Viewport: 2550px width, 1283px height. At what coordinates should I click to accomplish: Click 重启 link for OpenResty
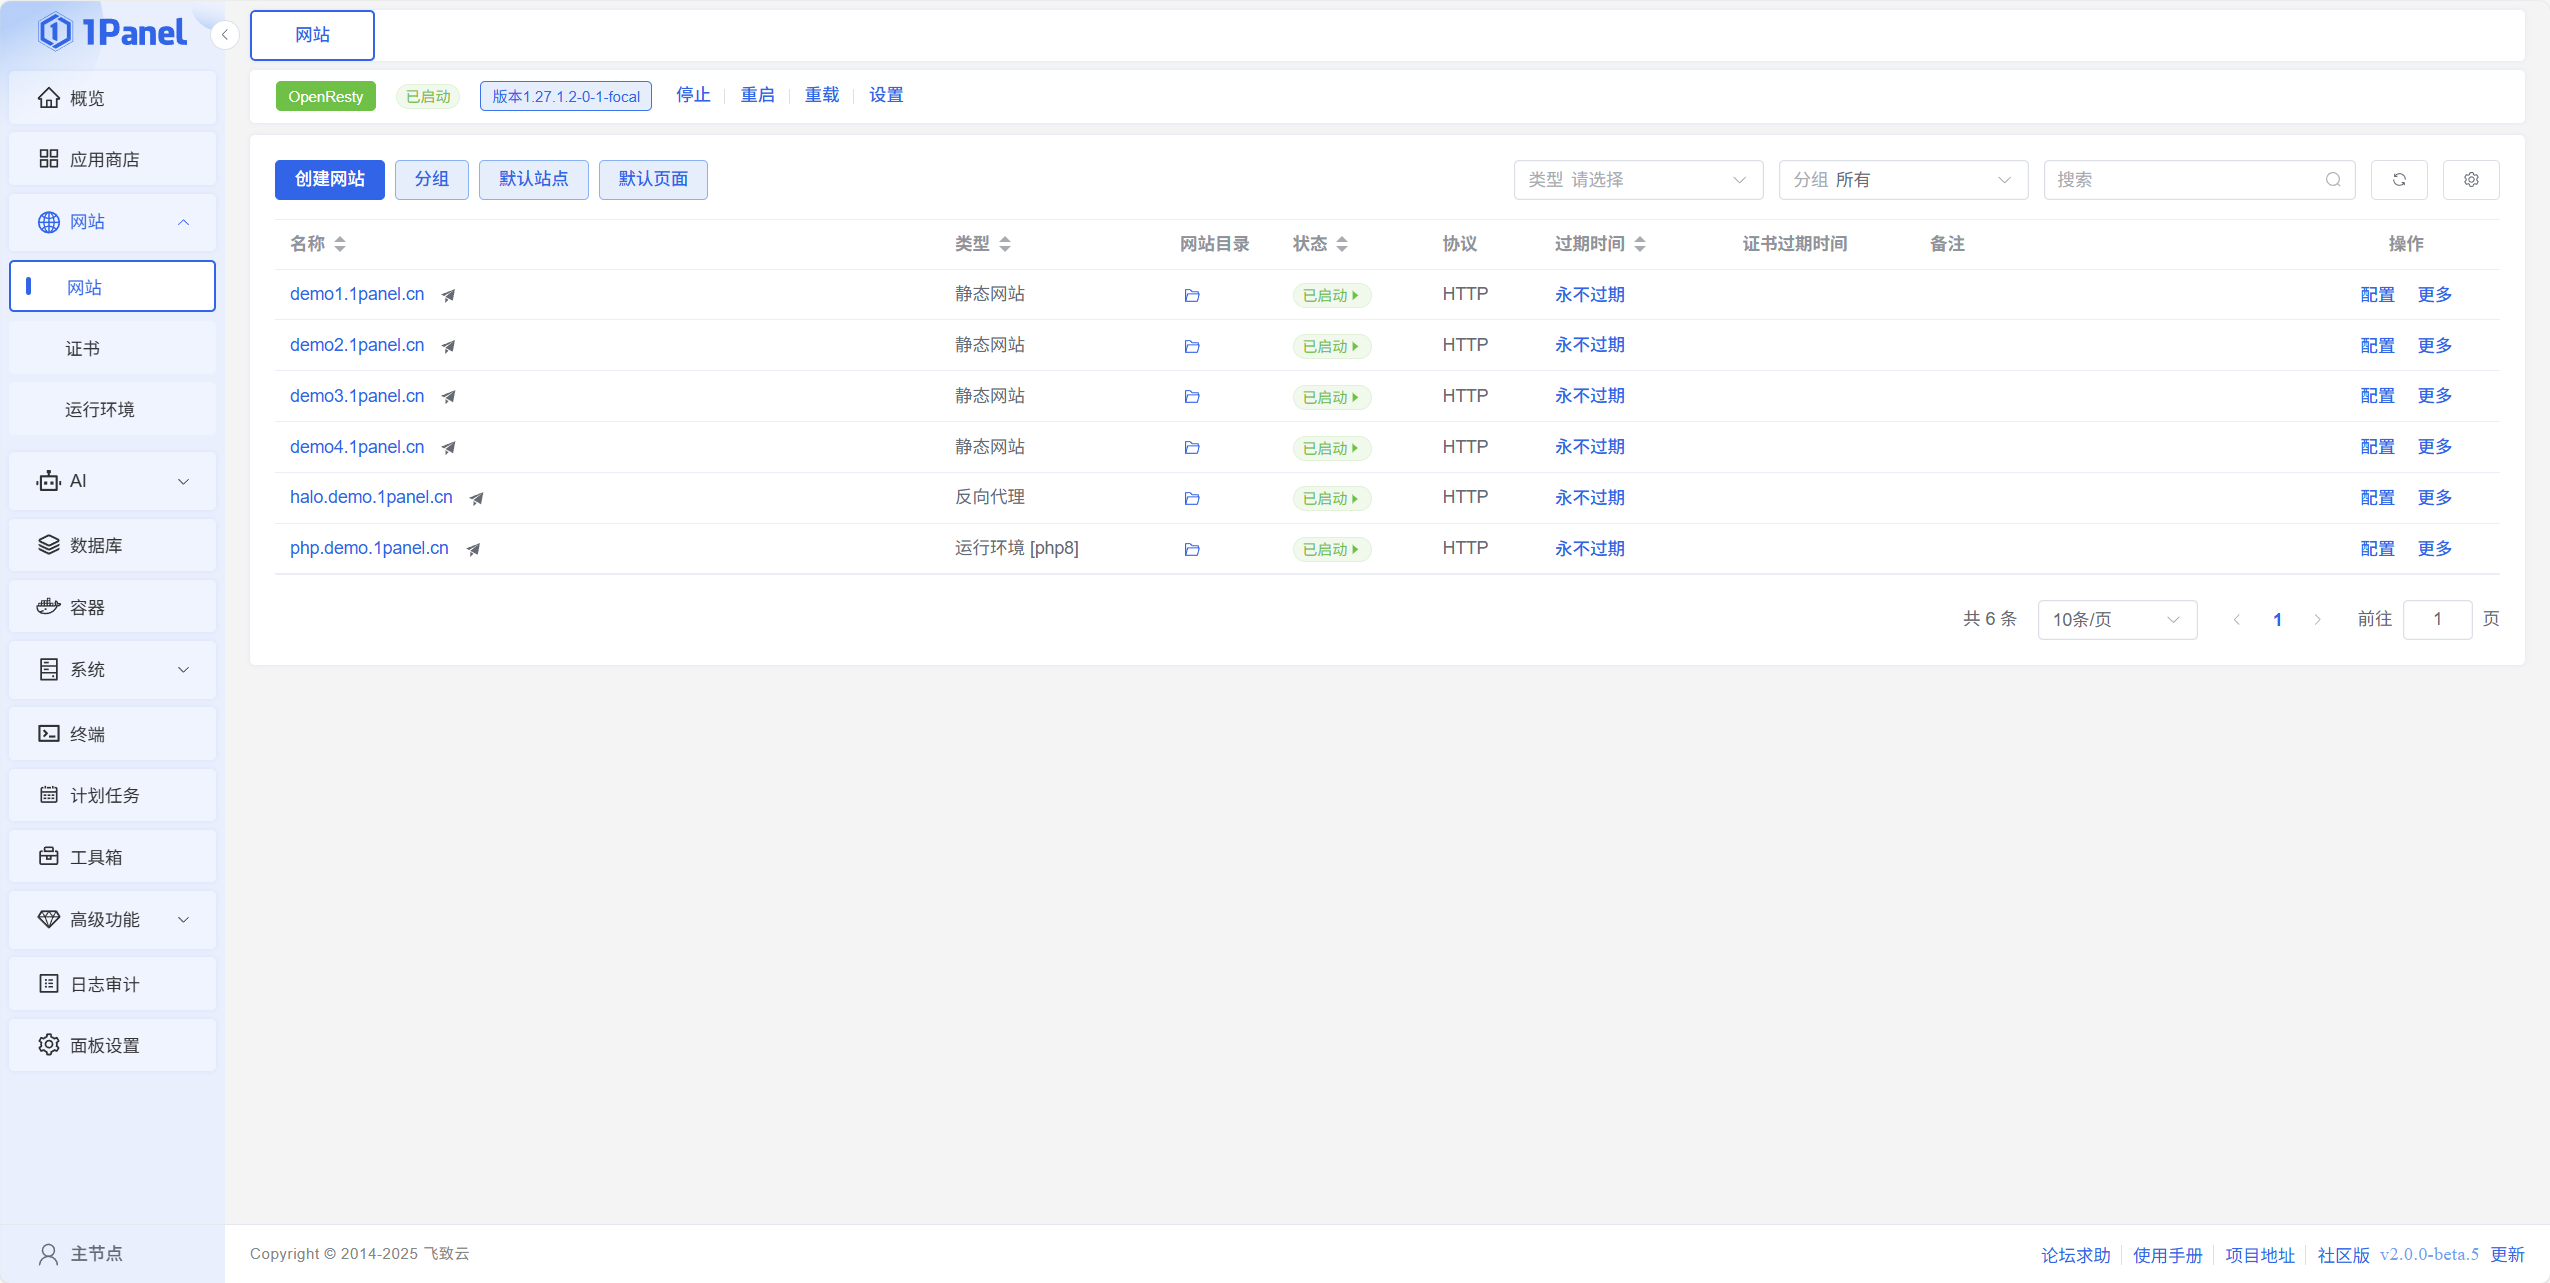(757, 95)
